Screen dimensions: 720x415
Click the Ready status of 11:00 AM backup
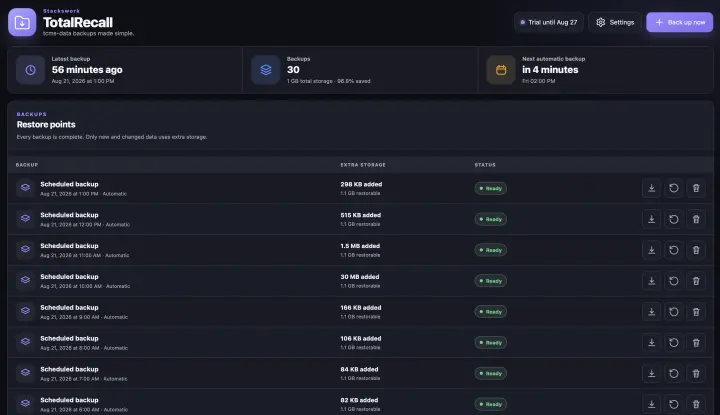click(490, 250)
